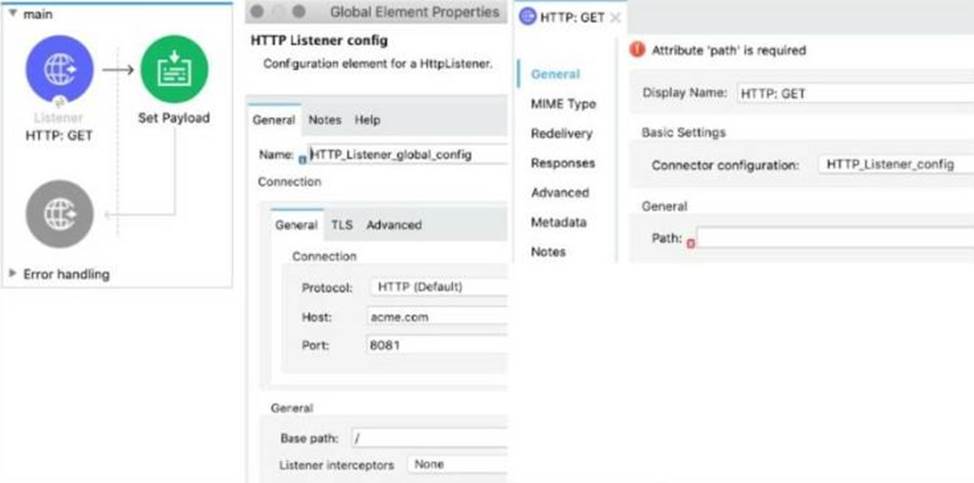
Task: Switch to the TLS connection tab
Action: (342, 225)
